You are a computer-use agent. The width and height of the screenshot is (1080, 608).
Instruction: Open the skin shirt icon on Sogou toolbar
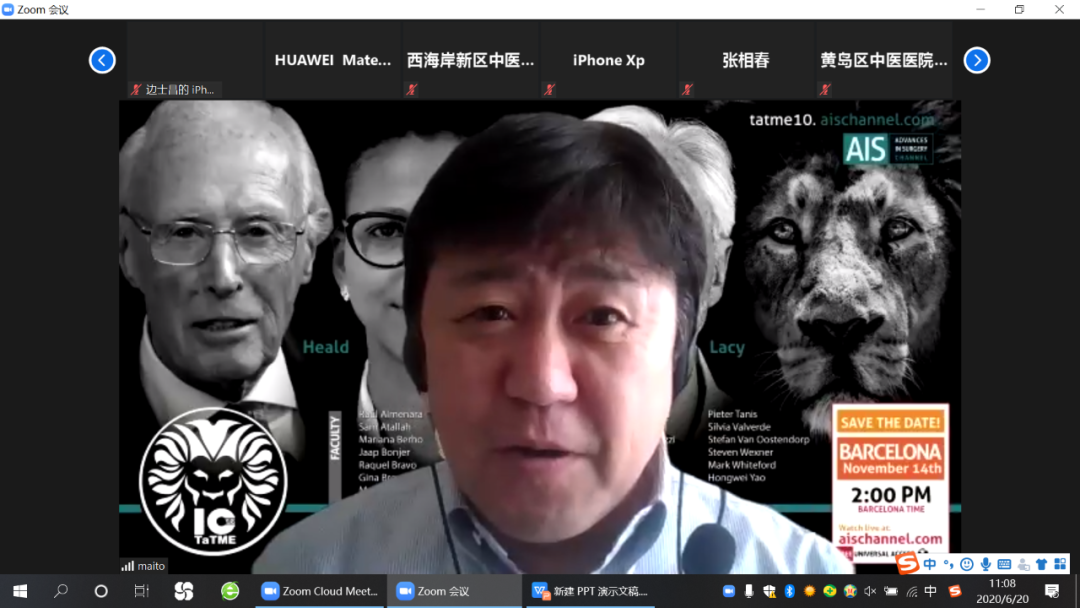tap(1041, 564)
